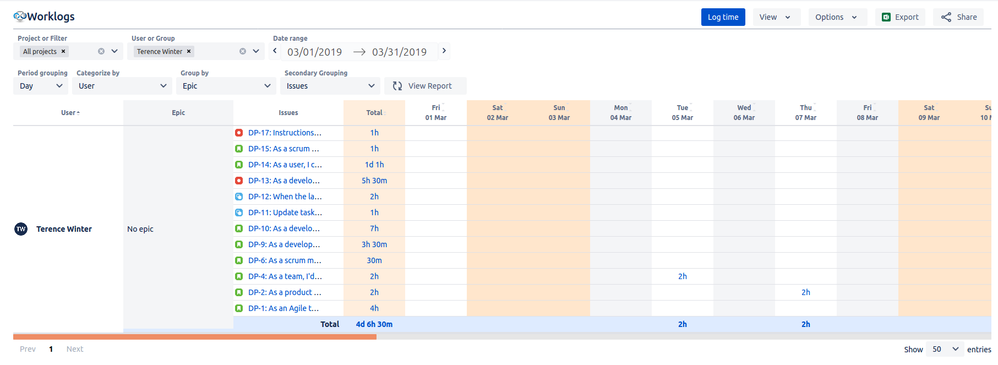Click the grand total 4d 6h 30m
Image resolution: width=998 pixels, height=365 pixels.
(x=374, y=324)
